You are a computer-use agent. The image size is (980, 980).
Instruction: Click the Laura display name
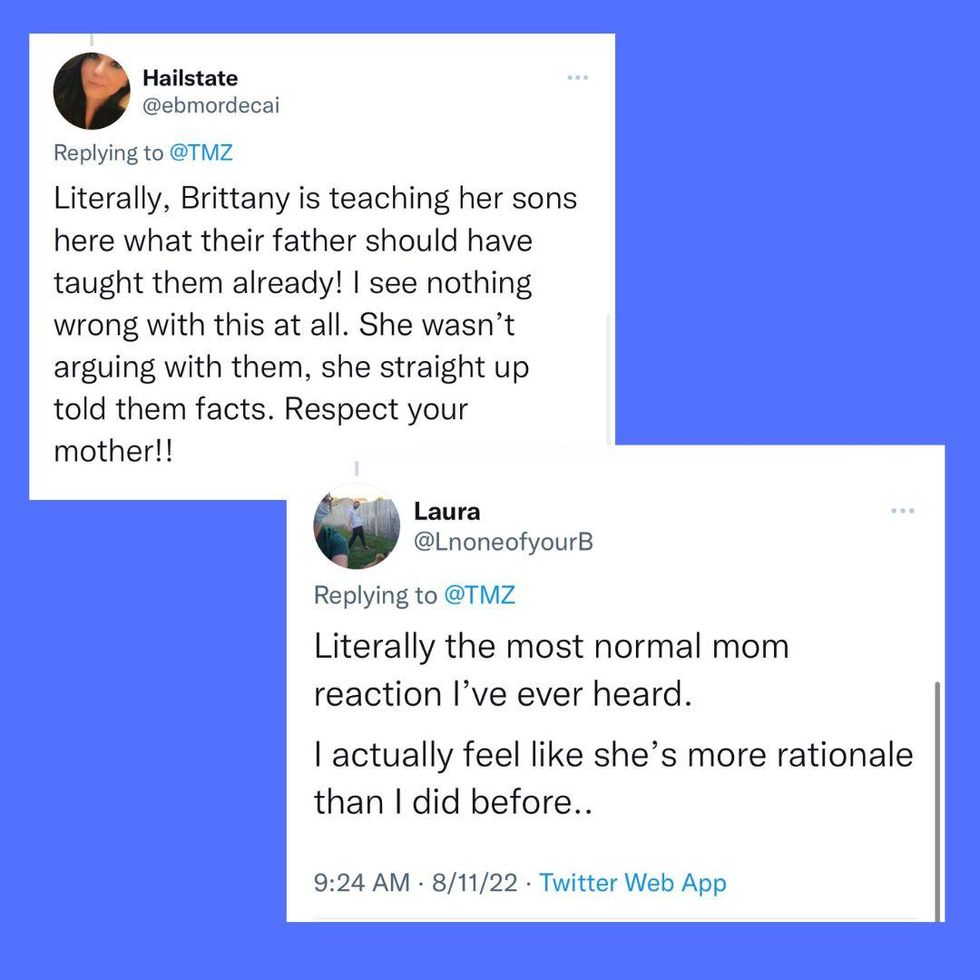pos(447,511)
